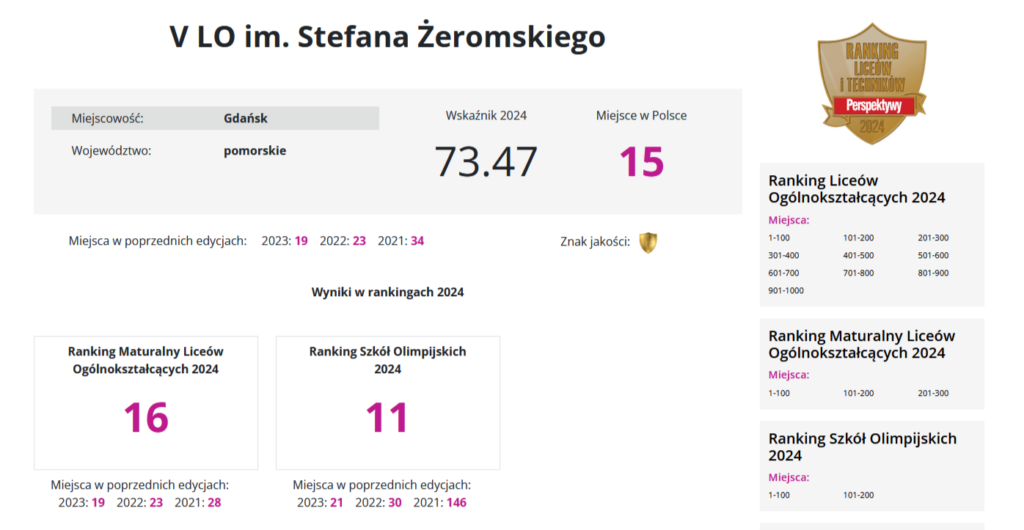Click the school title V LO im. Stefana Żeromskiego
This screenshot has height=530, width=1024.
coord(388,37)
